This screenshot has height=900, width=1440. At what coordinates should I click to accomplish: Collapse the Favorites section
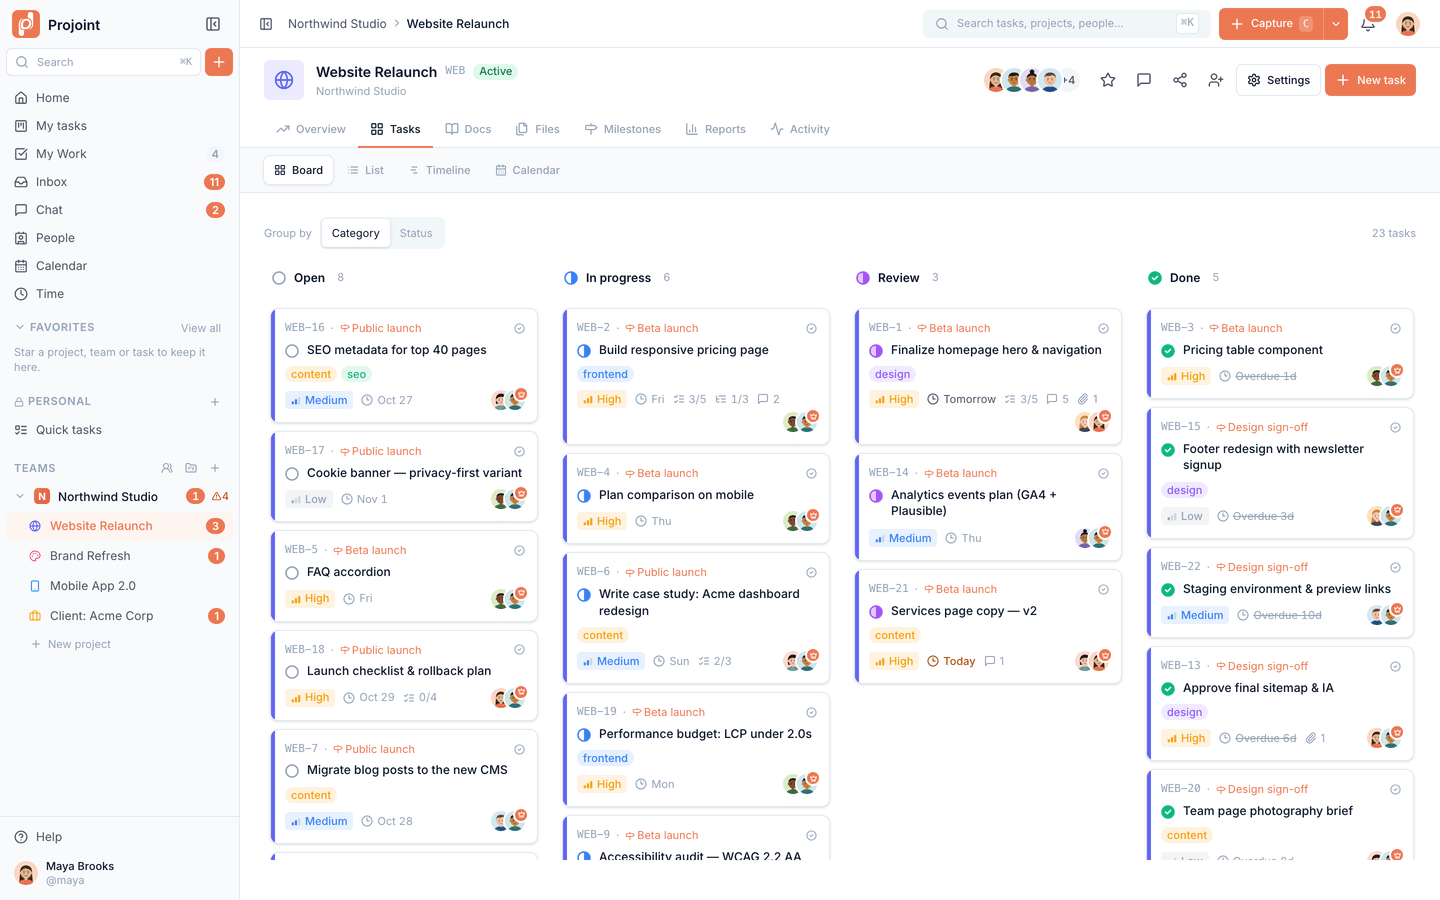[x=20, y=327]
